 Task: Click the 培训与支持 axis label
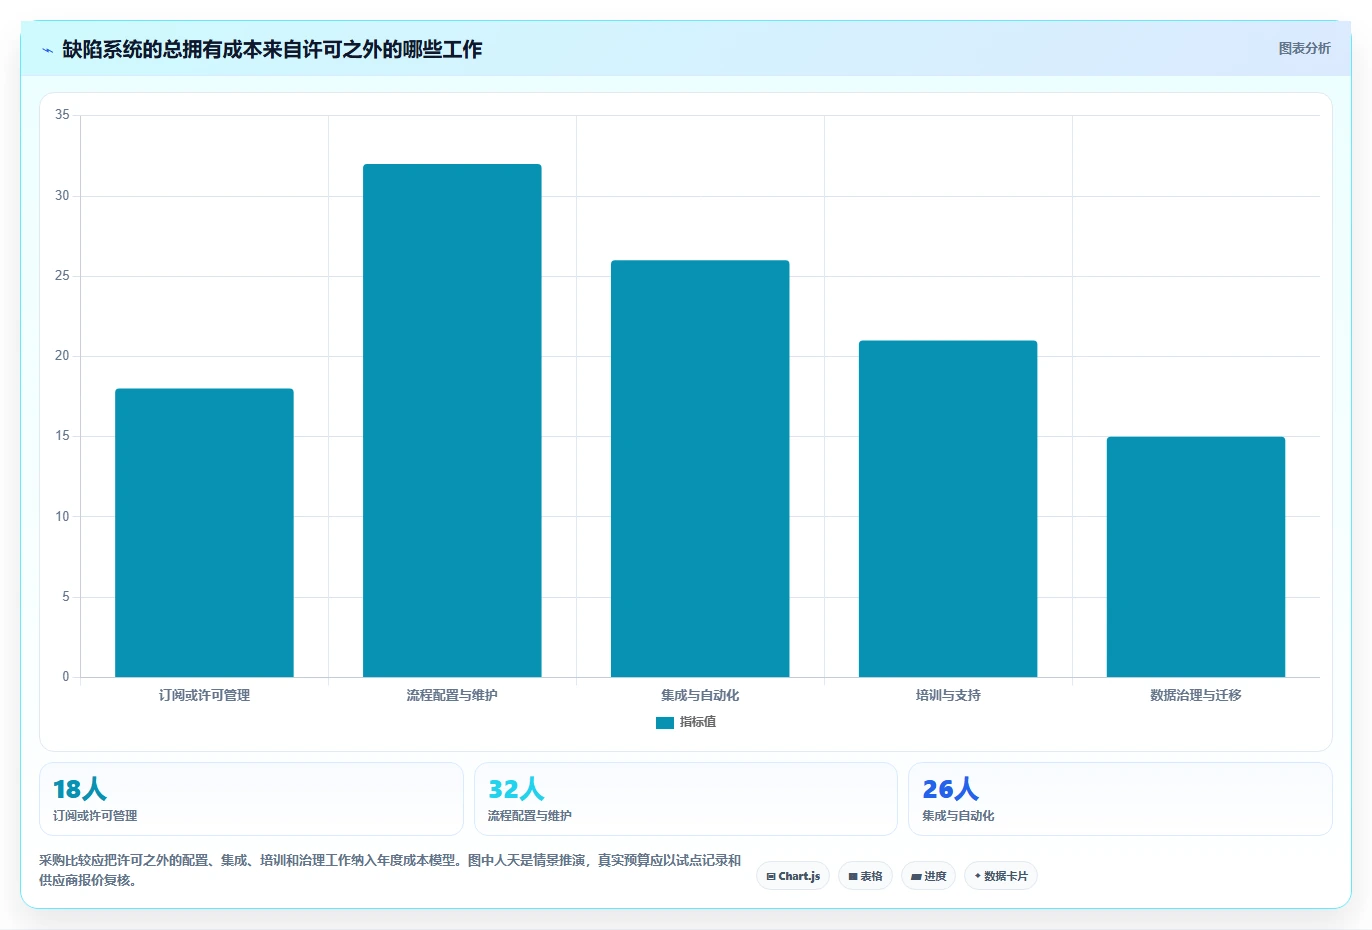[x=948, y=695]
